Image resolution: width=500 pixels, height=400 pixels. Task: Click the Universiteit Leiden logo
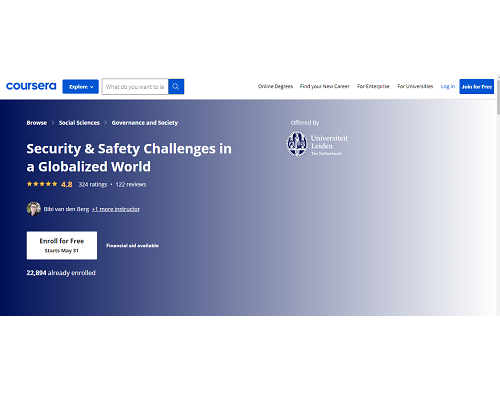click(x=317, y=144)
